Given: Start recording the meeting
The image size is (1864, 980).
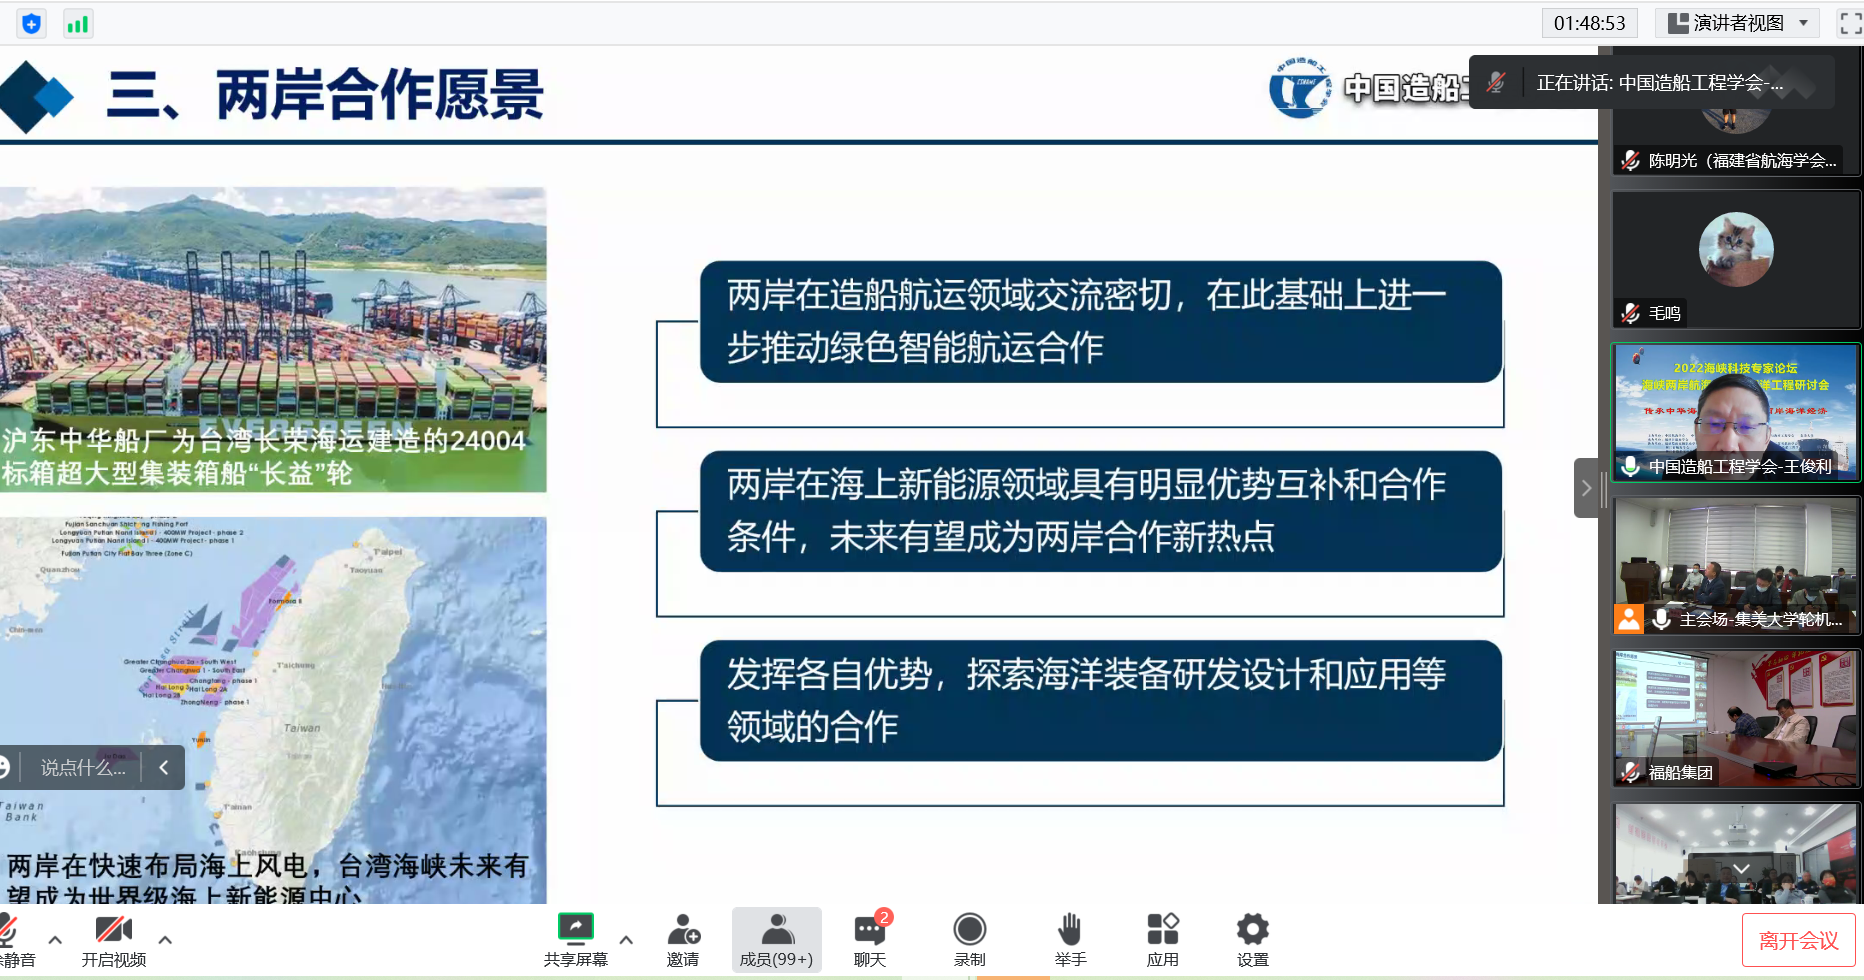Looking at the screenshot, I should click(969, 940).
